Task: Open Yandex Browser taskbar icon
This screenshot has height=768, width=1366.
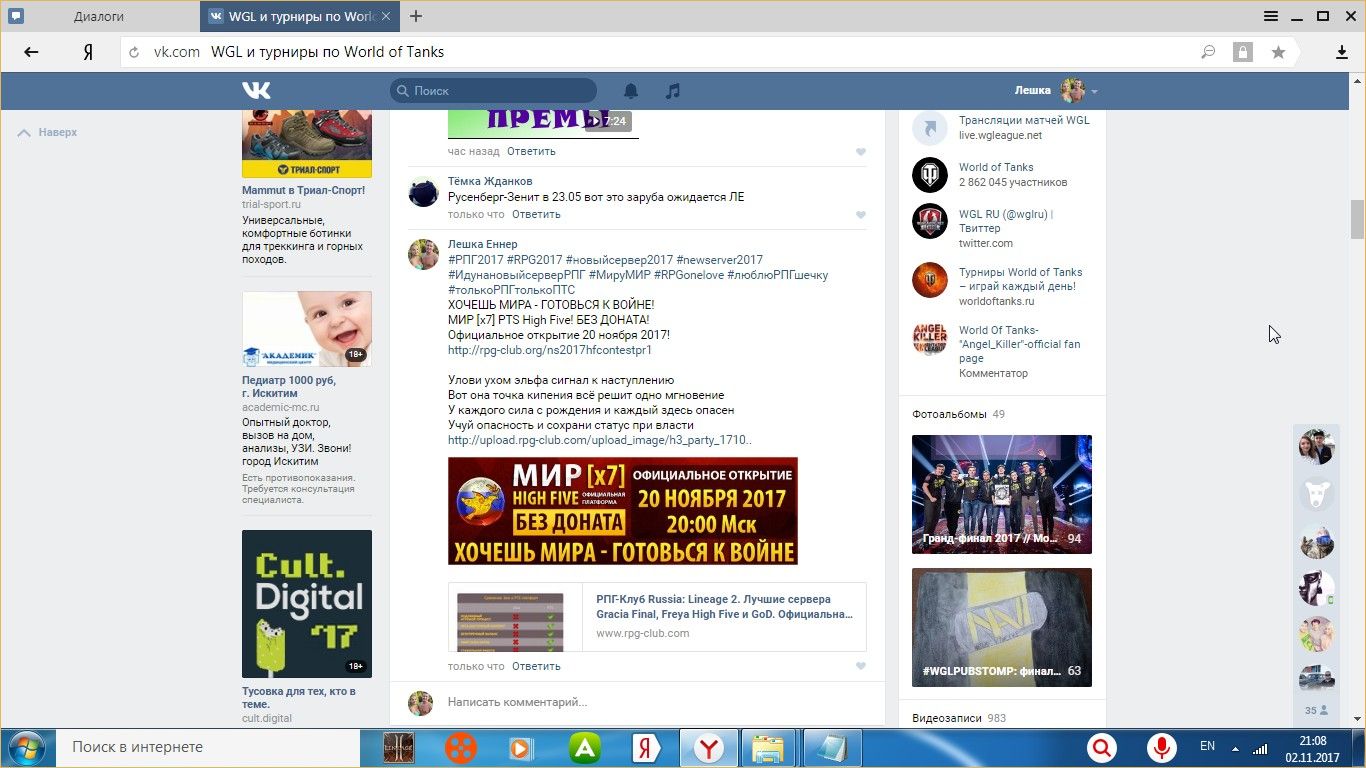Action: coord(709,748)
